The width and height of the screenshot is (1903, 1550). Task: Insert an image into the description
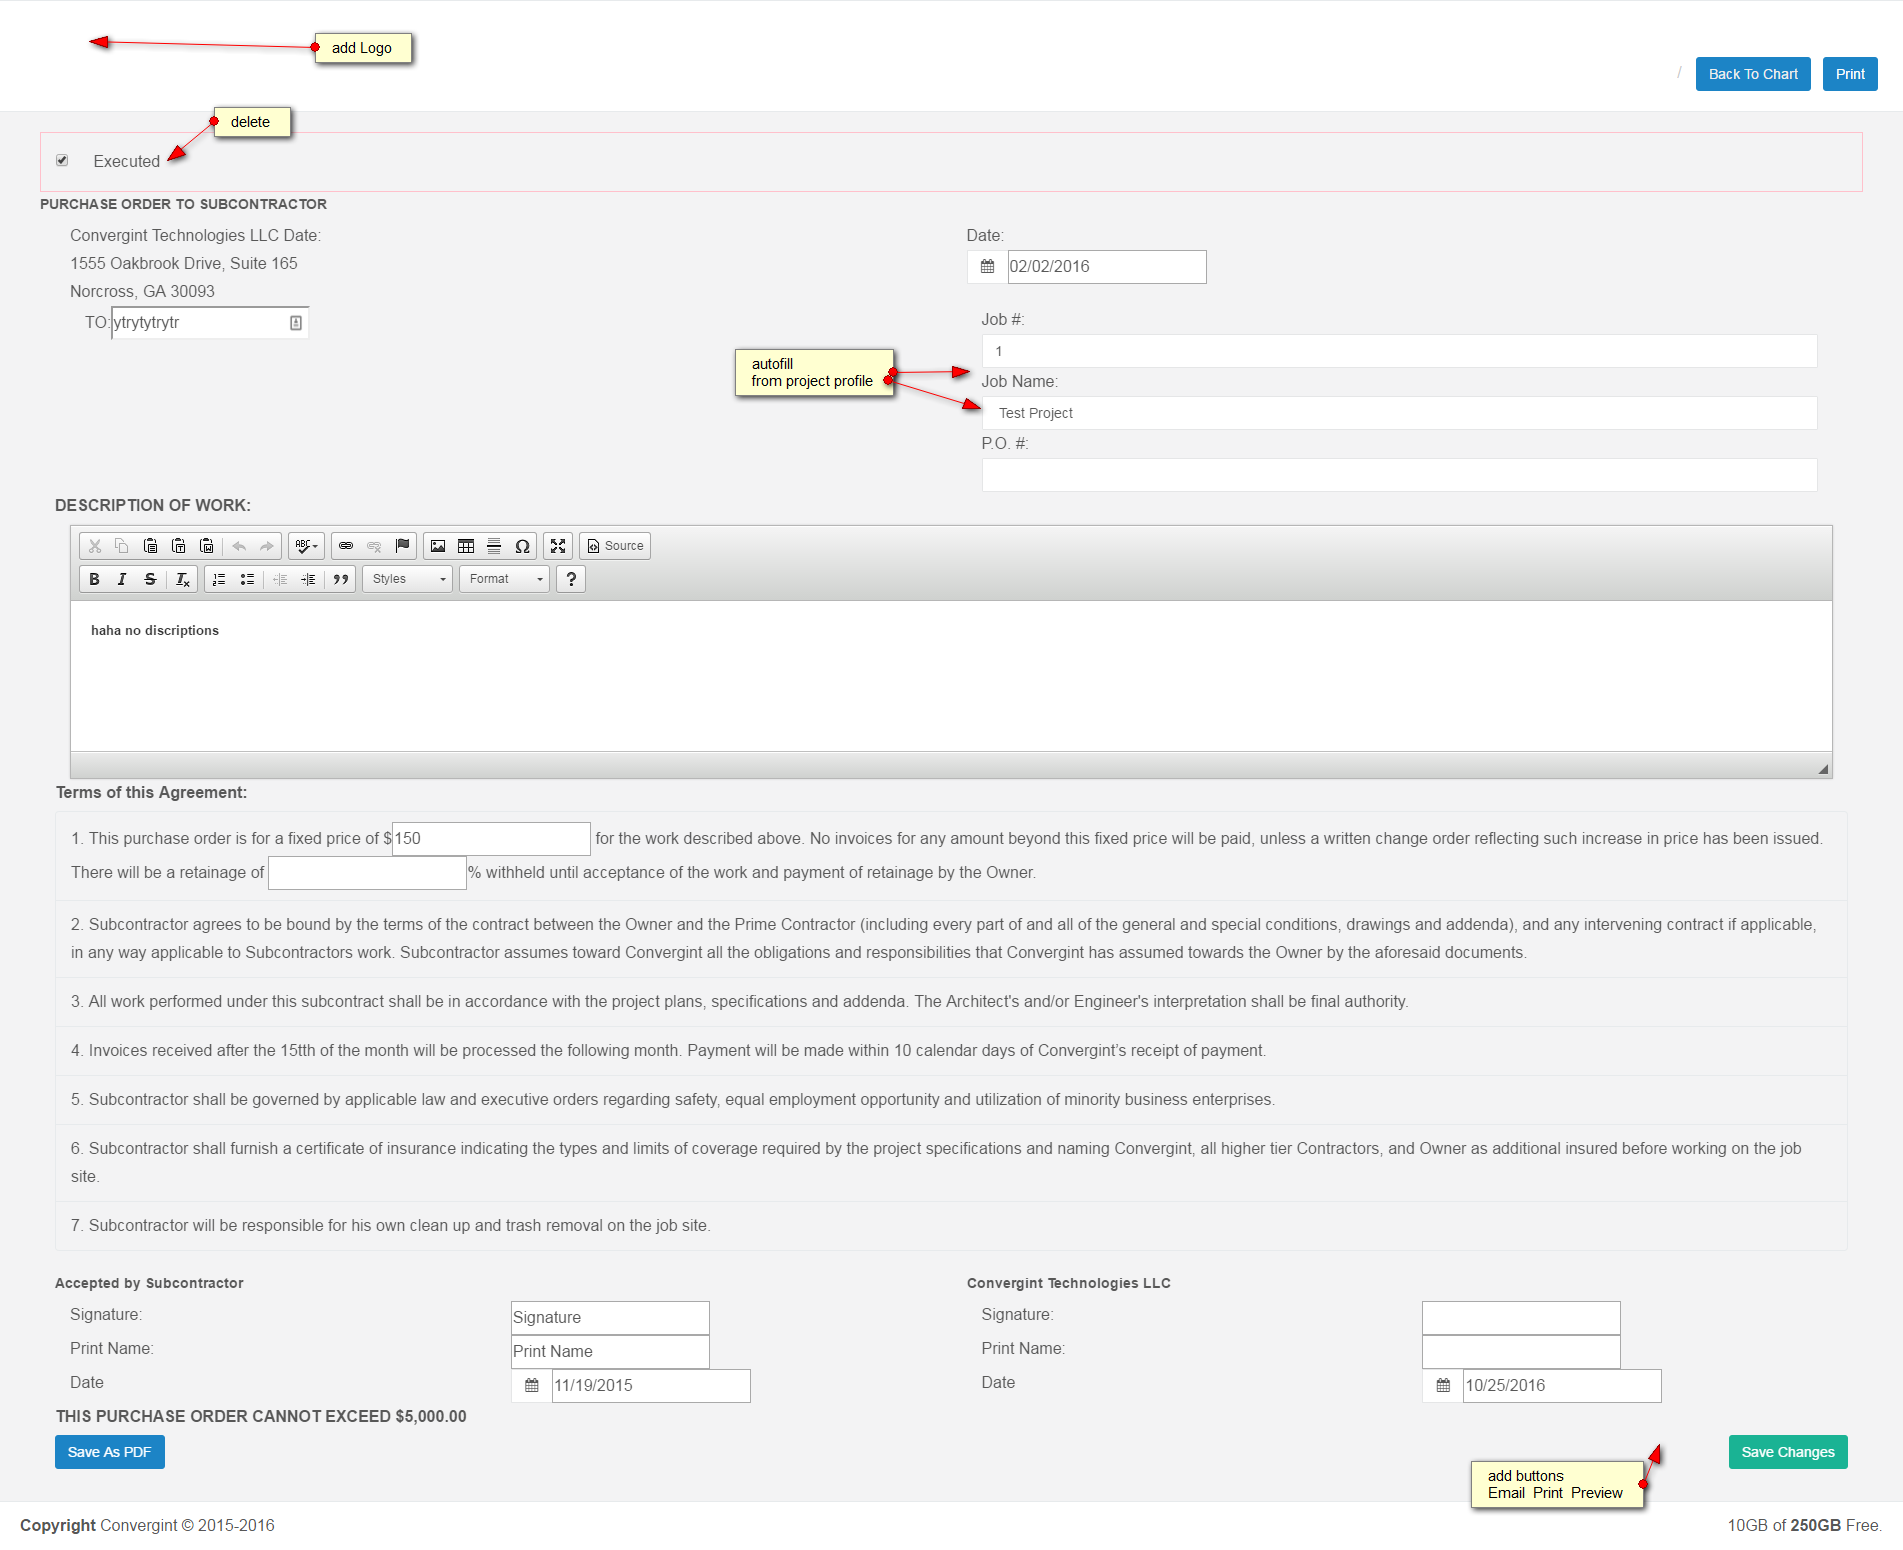pos(438,546)
